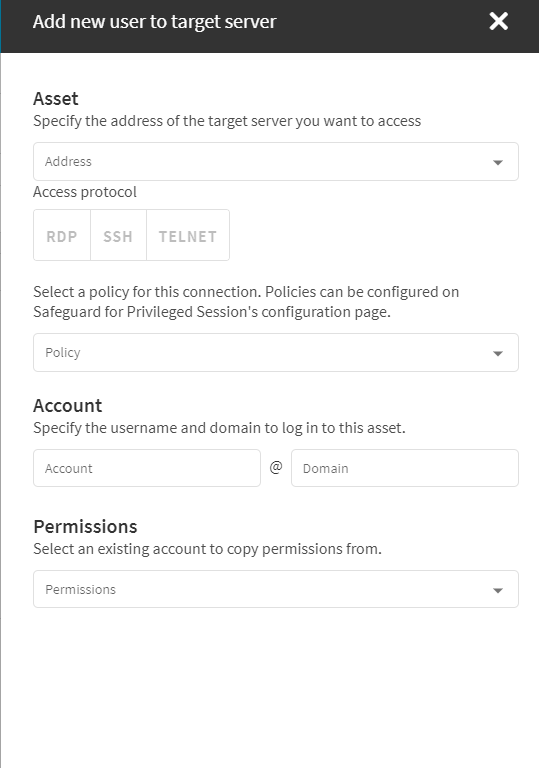This screenshot has width=539, height=768.
Task: Click into the Address combo field
Action: (275, 162)
